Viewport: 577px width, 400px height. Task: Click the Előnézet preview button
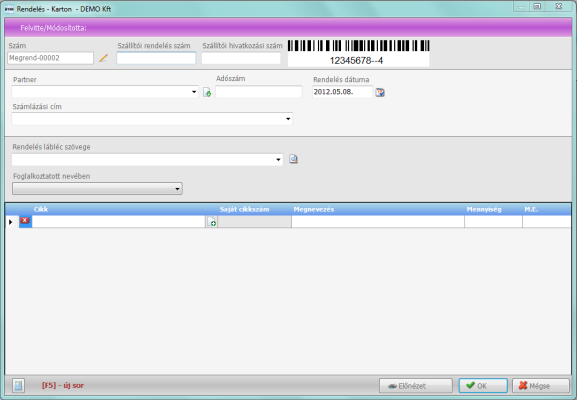click(x=416, y=386)
